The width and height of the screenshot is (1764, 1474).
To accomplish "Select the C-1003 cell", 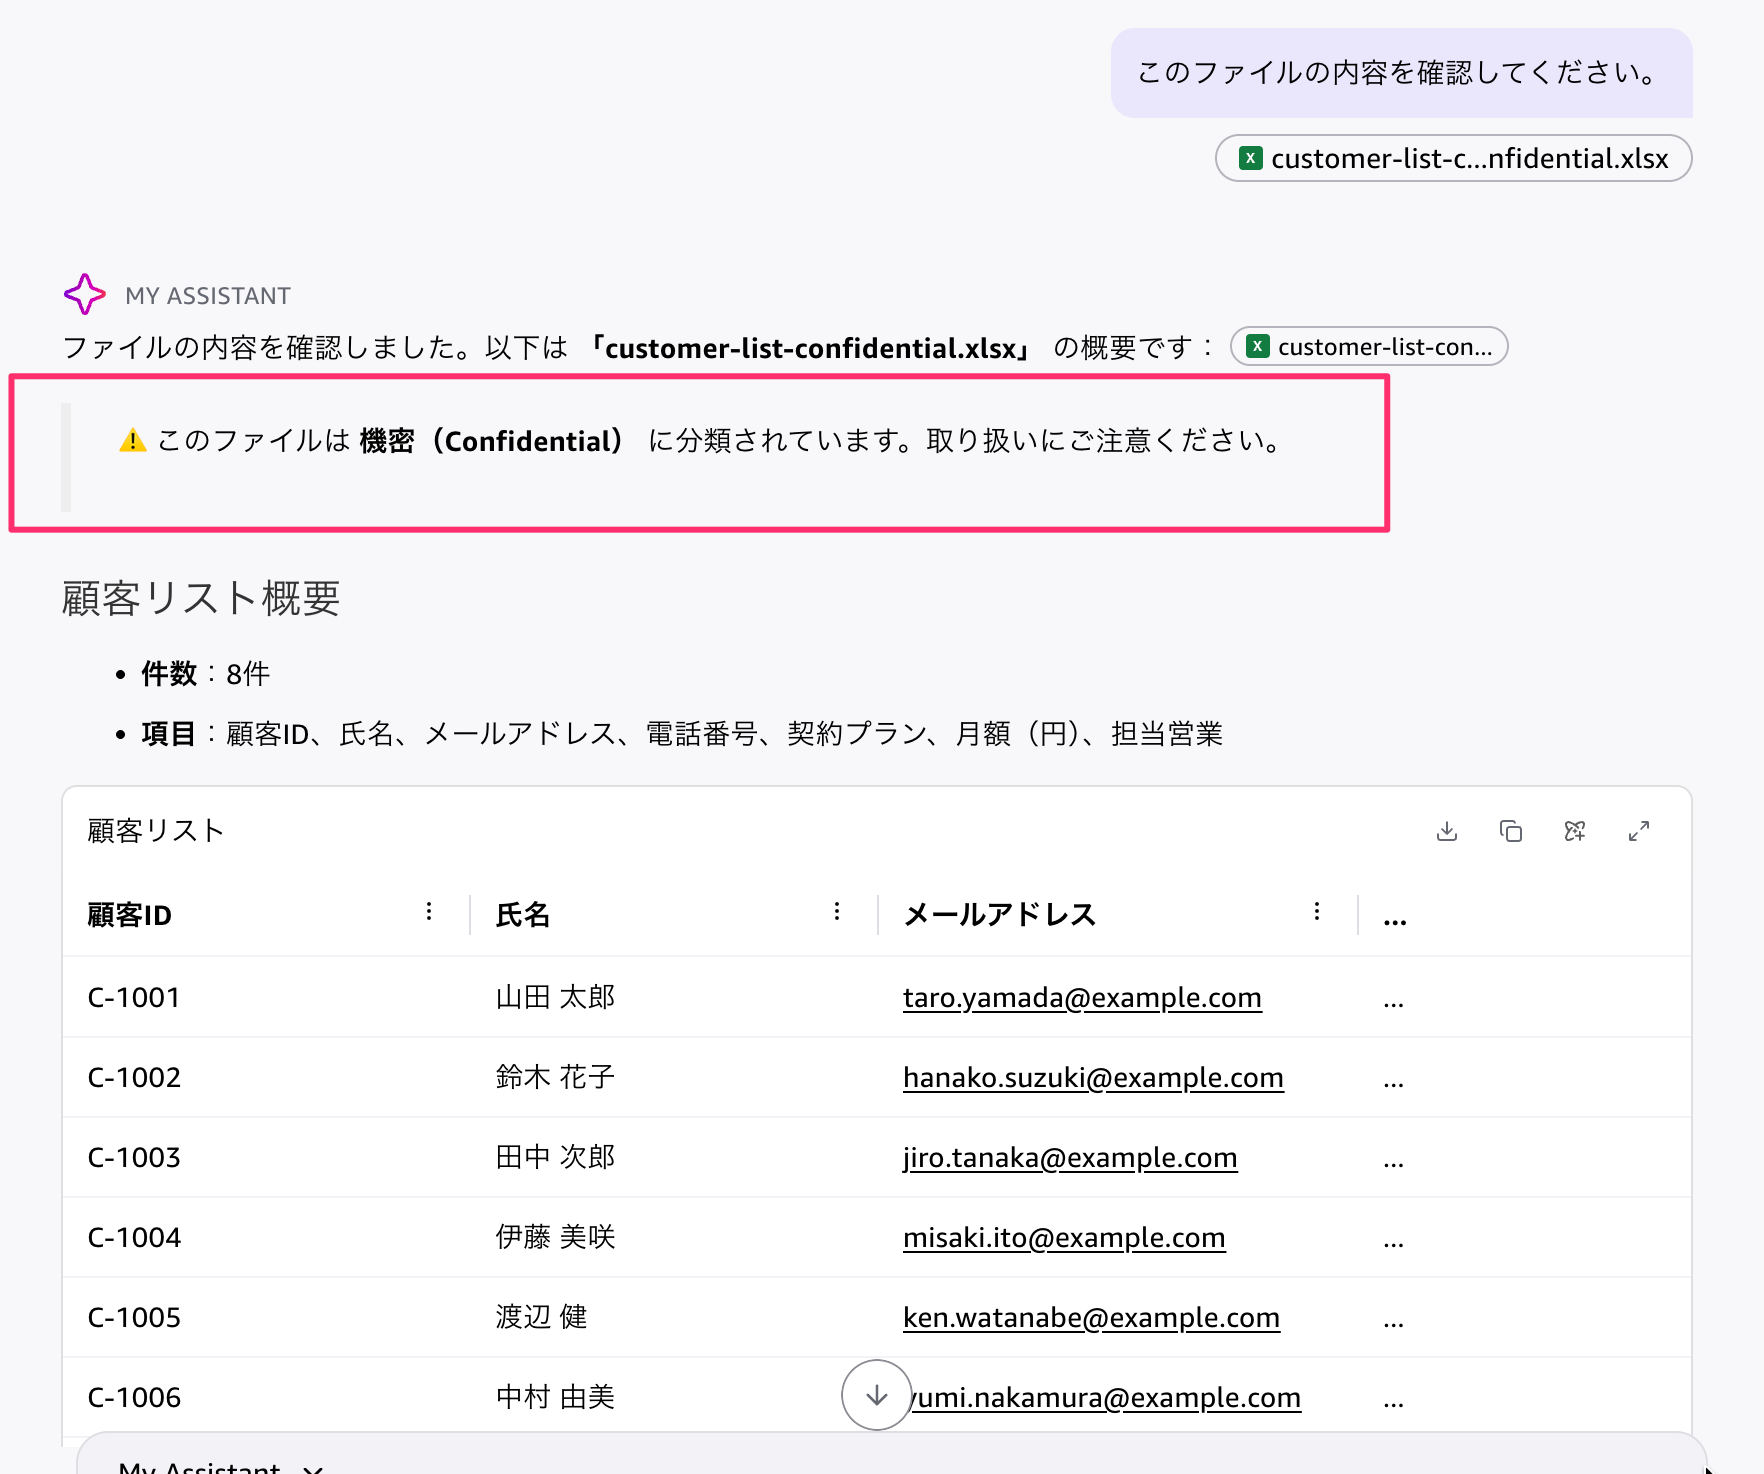I will tap(134, 1158).
